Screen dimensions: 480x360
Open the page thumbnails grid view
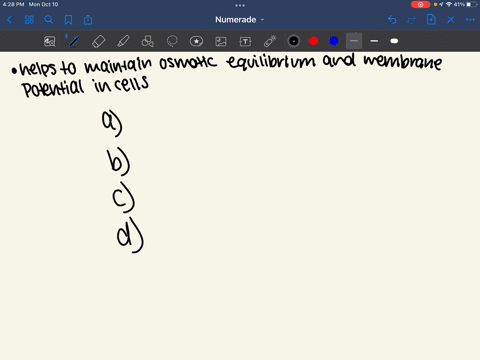pyautogui.click(x=29, y=20)
